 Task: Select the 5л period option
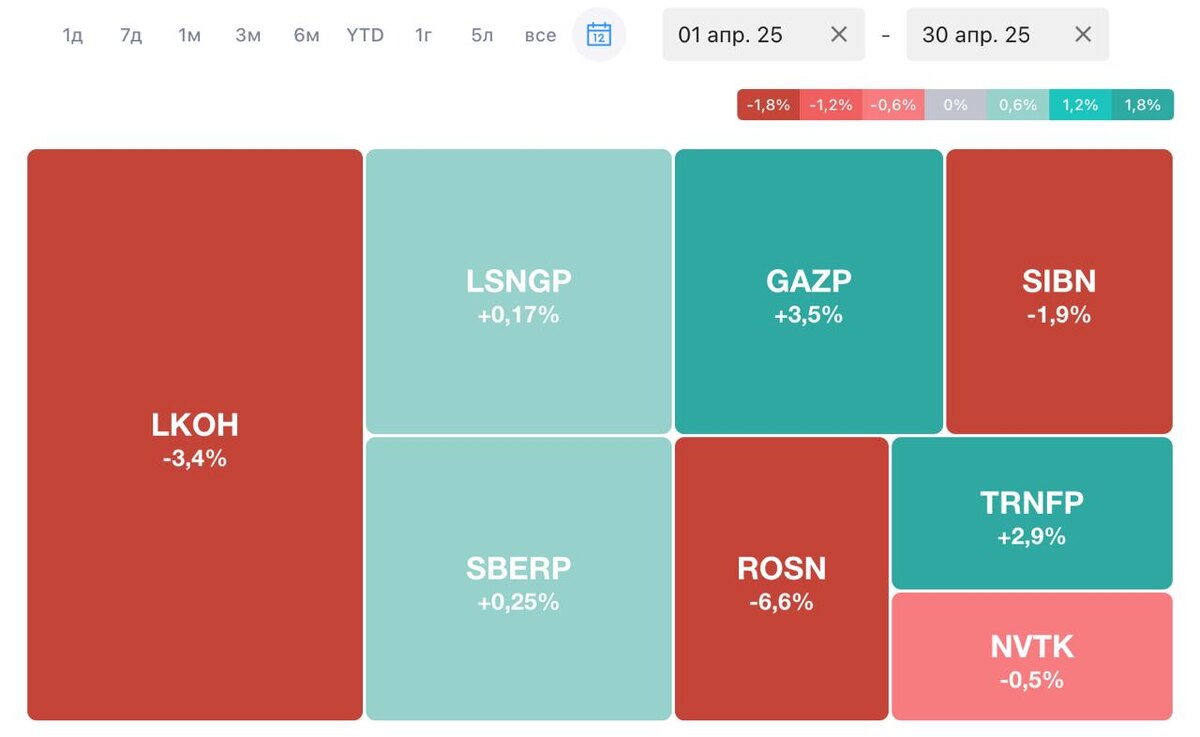click(x=482, y=35)
